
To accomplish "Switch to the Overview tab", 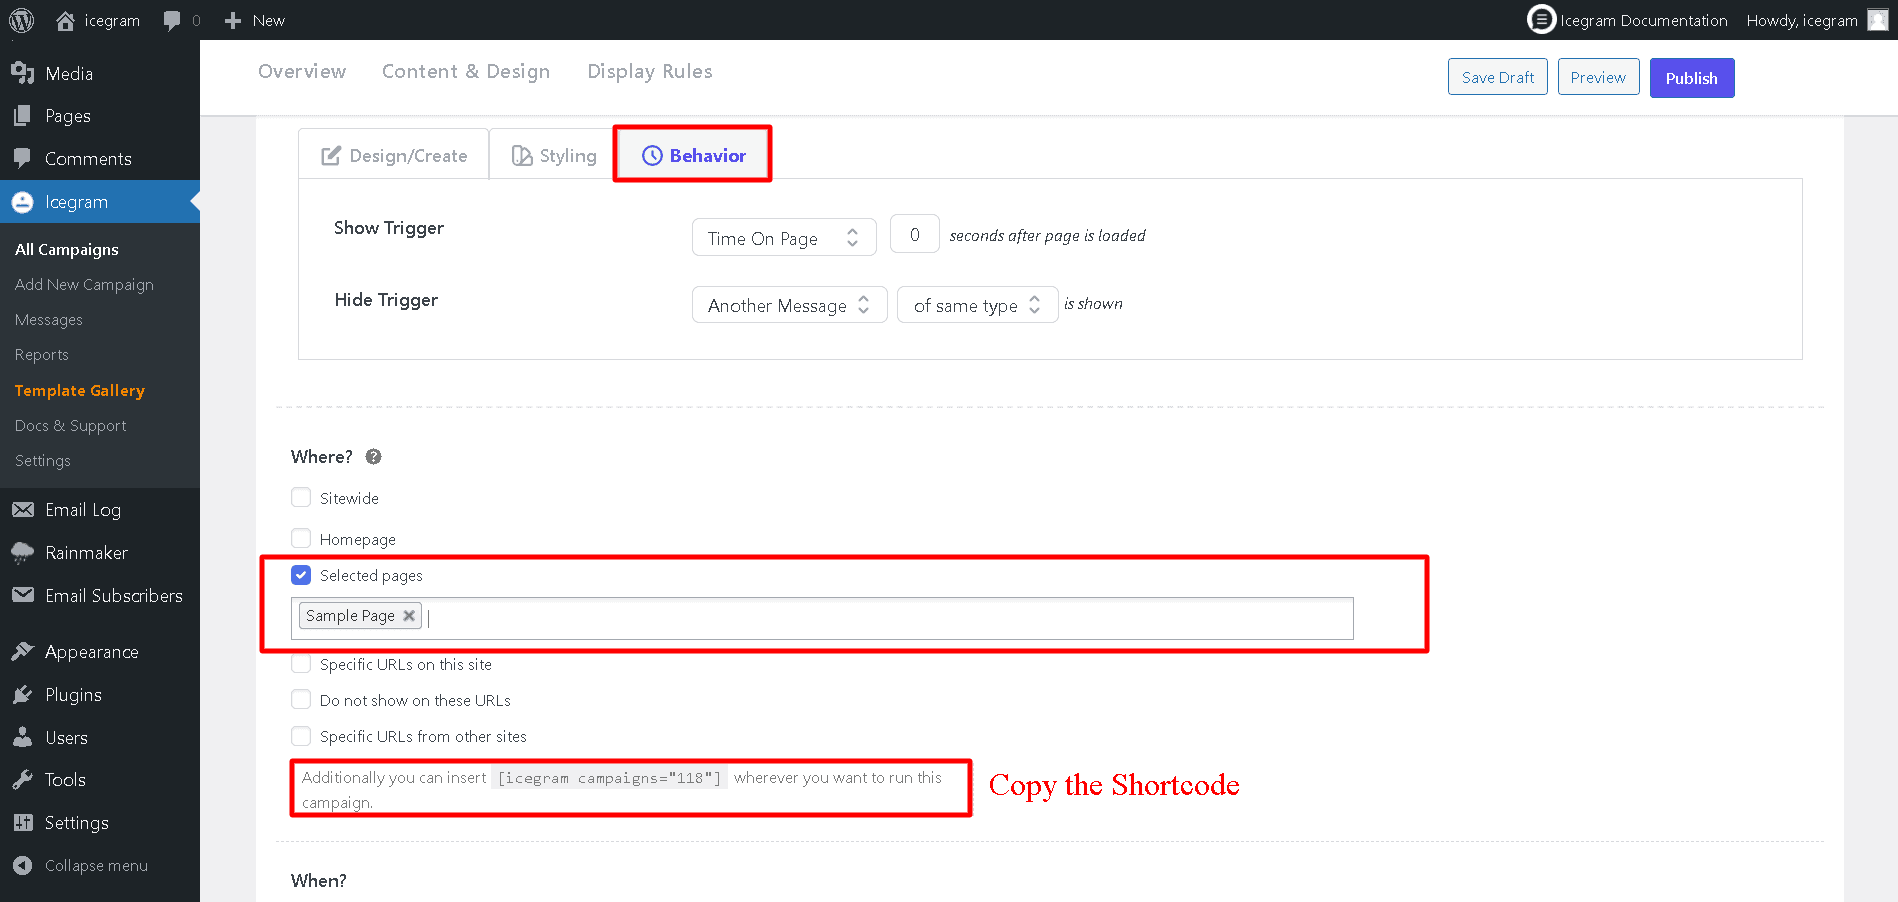I will (x=302, y=71).
